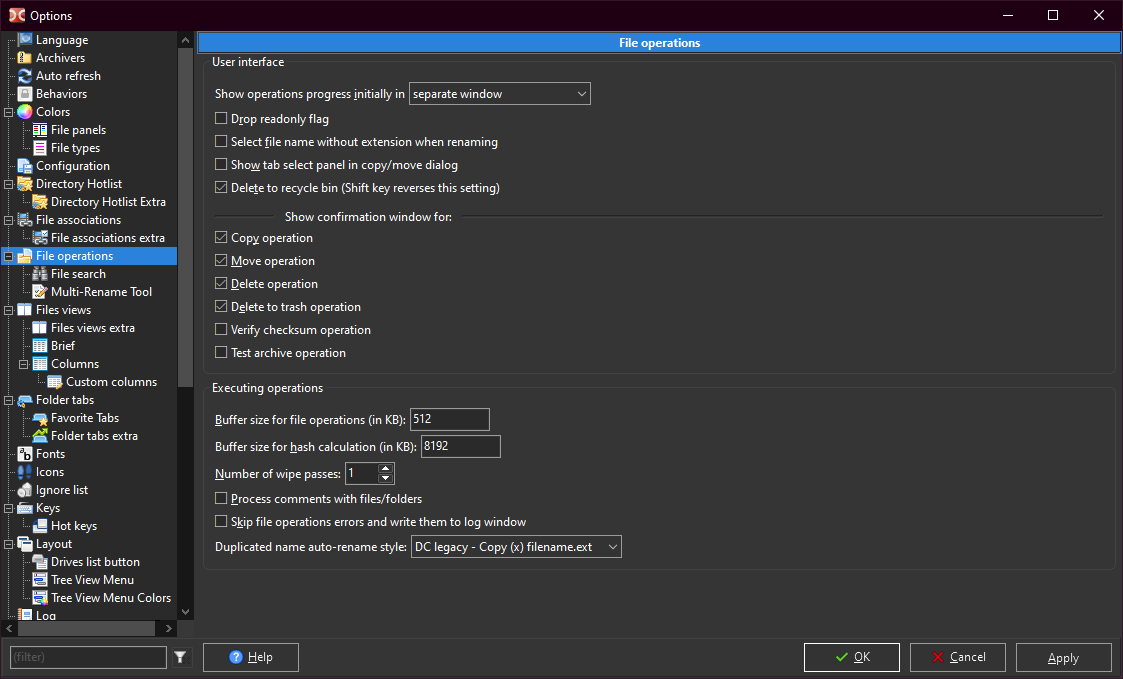Collapse the Files views tree node
The image size is (1123, 679).
(x=8, y=310)
